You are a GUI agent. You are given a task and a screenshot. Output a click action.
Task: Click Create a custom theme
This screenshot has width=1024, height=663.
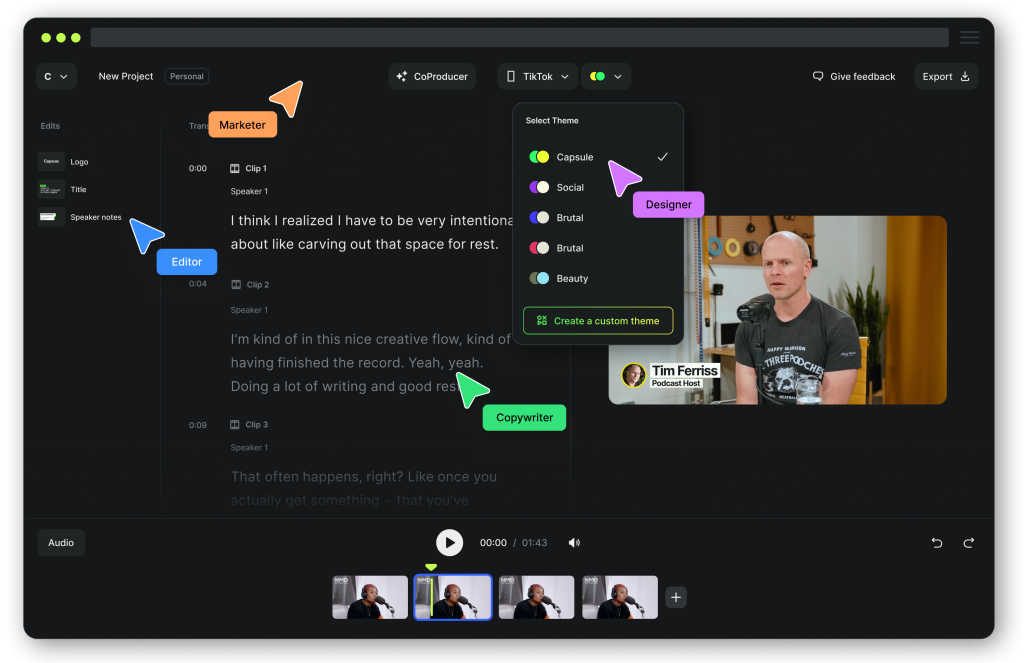click(597, 321)
